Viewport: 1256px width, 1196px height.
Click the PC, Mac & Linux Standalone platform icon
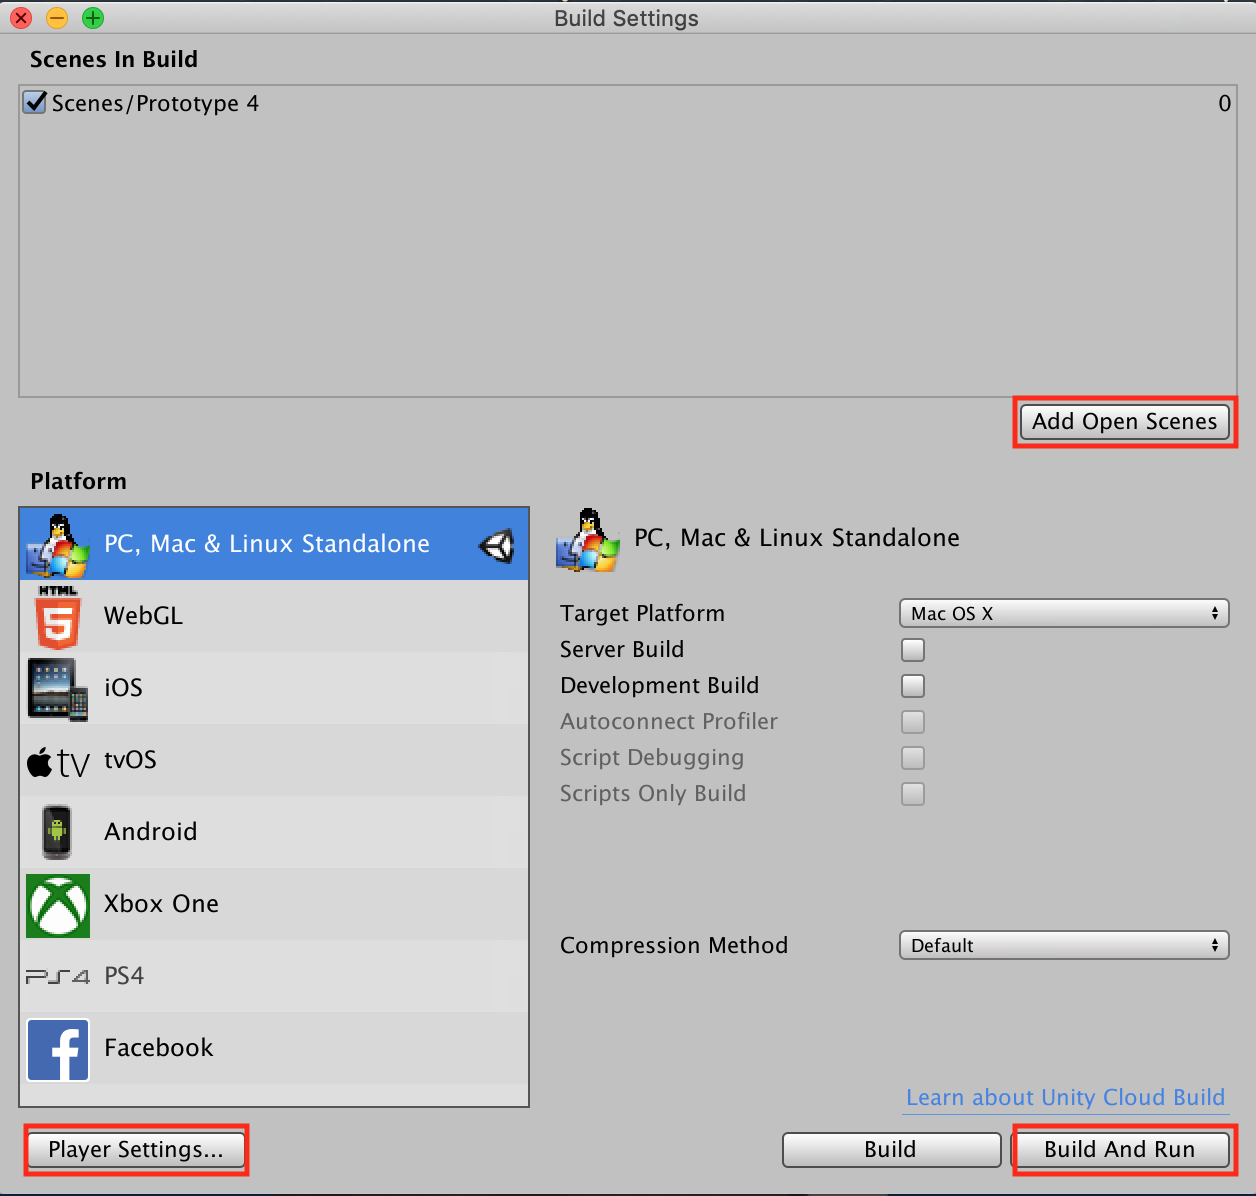58,545
